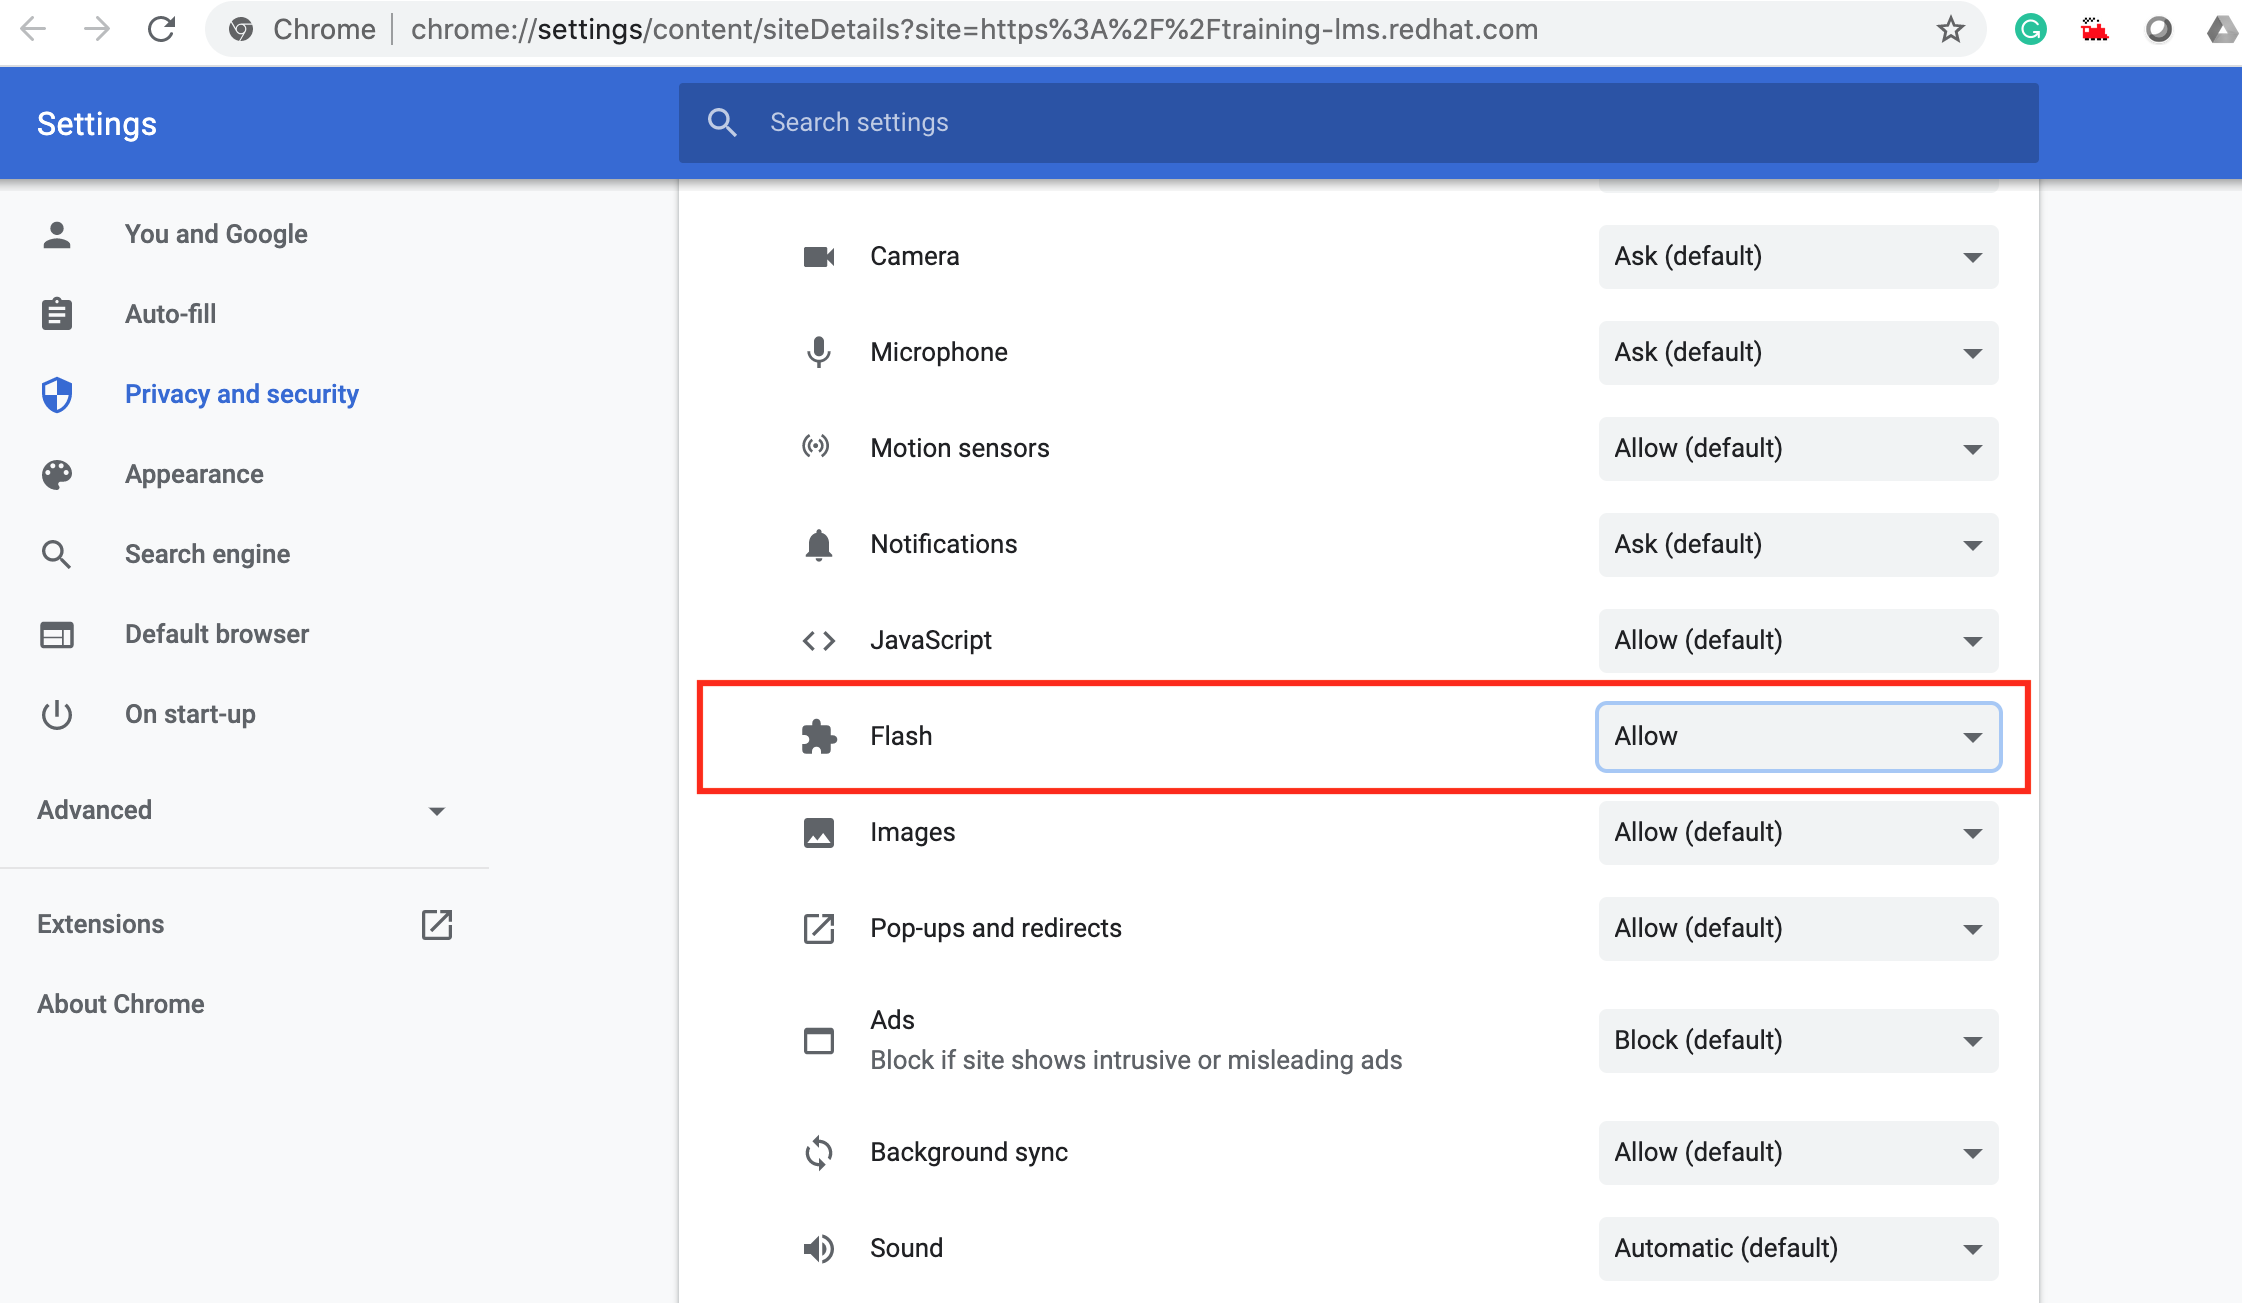Click the Ads window icon
This screenshot has width=2242, height=1303.
tap(819, 1041)
